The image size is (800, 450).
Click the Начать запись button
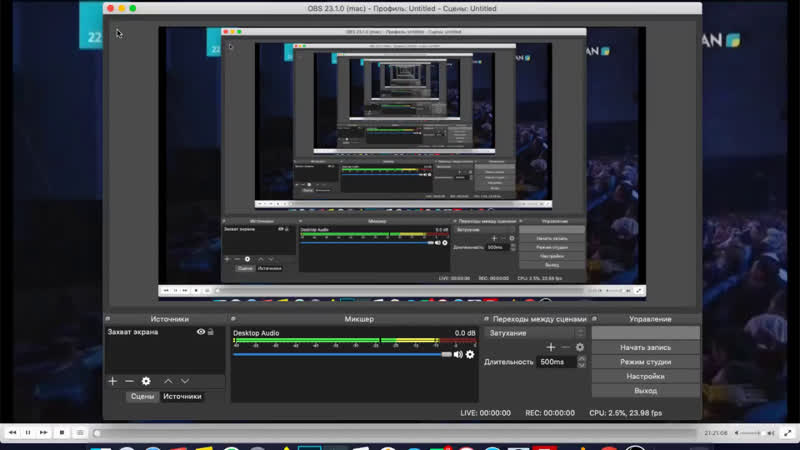(x=645, y=347)
